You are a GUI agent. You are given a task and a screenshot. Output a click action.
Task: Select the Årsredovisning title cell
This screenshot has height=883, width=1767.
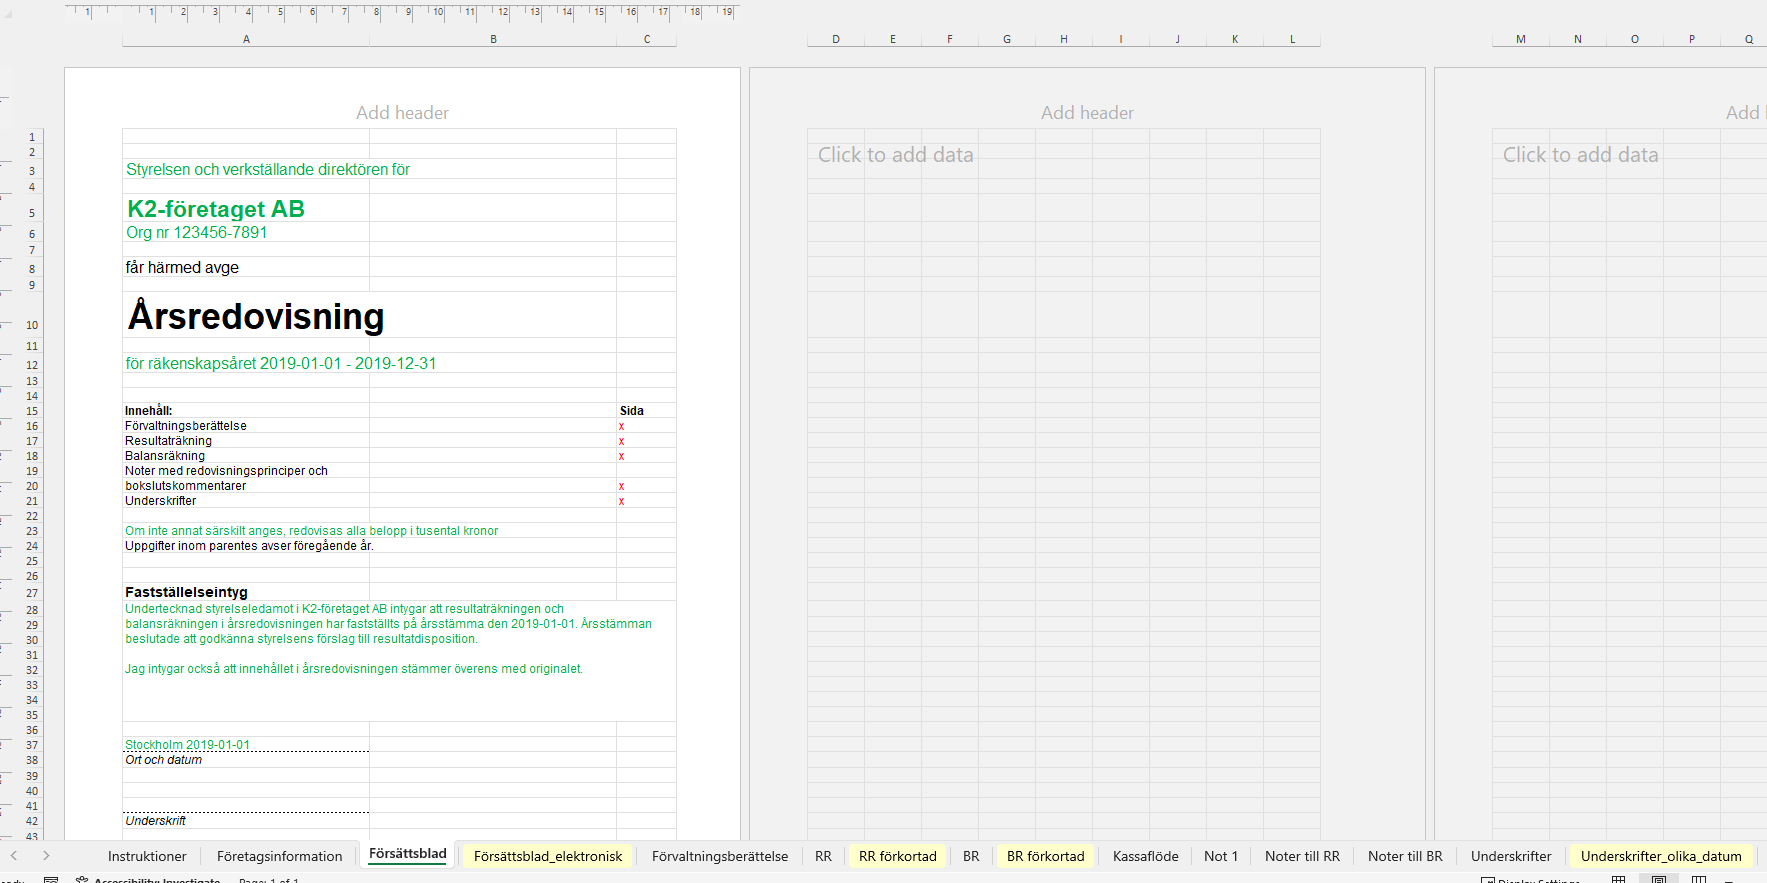pyautogui.click(x=256, y=316)
